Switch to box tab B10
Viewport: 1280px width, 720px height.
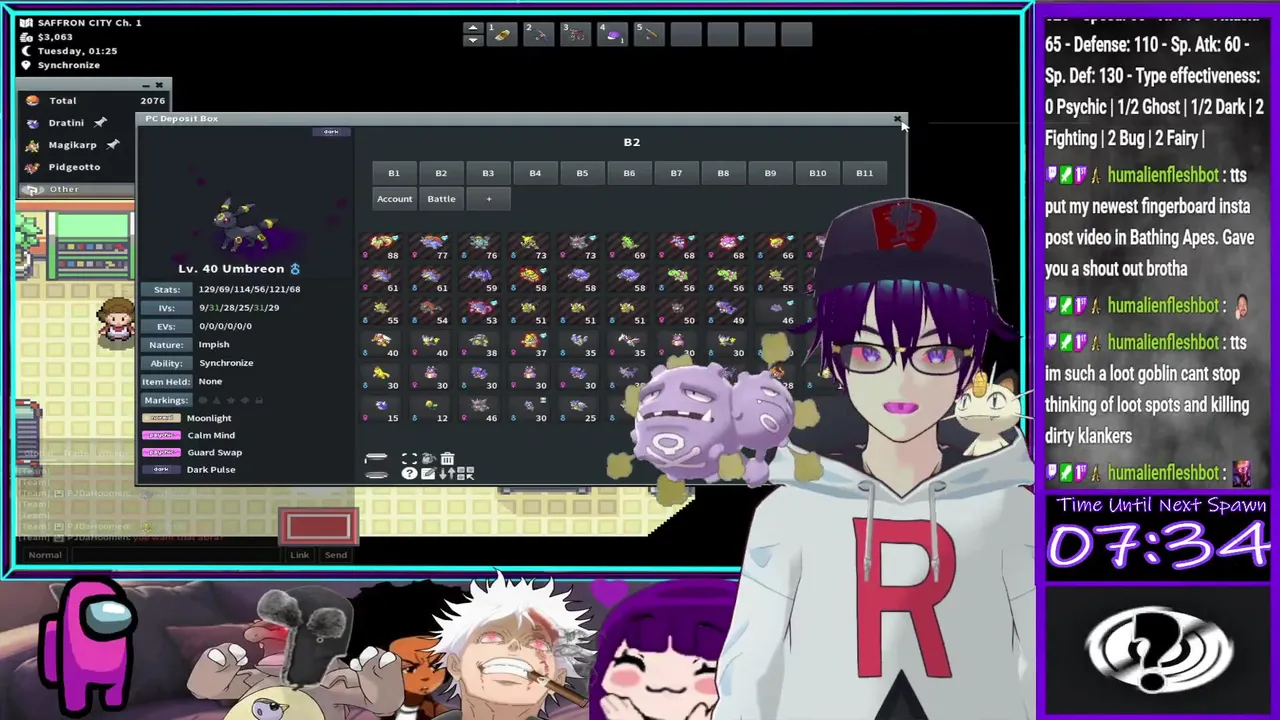tap(817, 173)
